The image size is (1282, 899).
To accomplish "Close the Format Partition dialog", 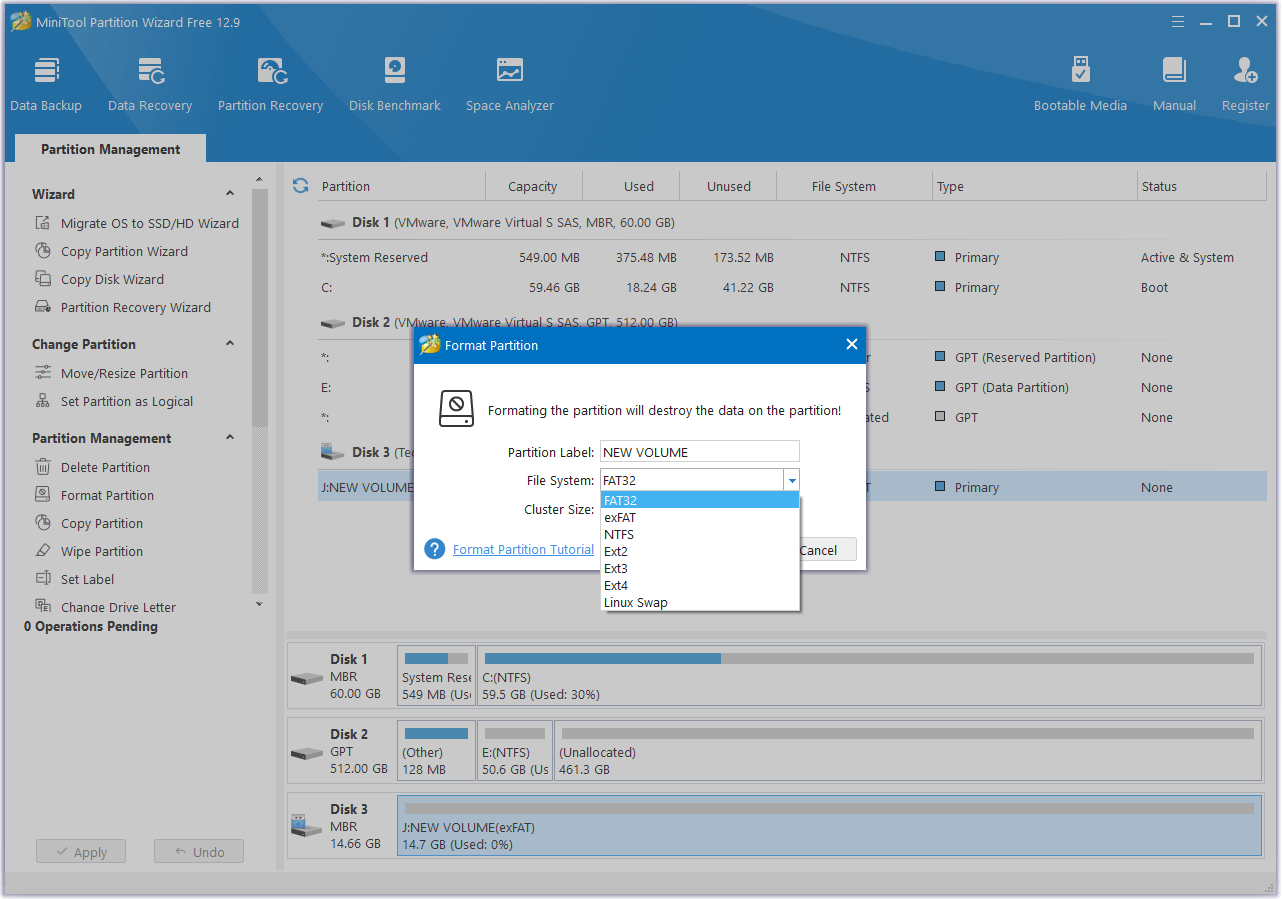I will click(x=852, y=344).
